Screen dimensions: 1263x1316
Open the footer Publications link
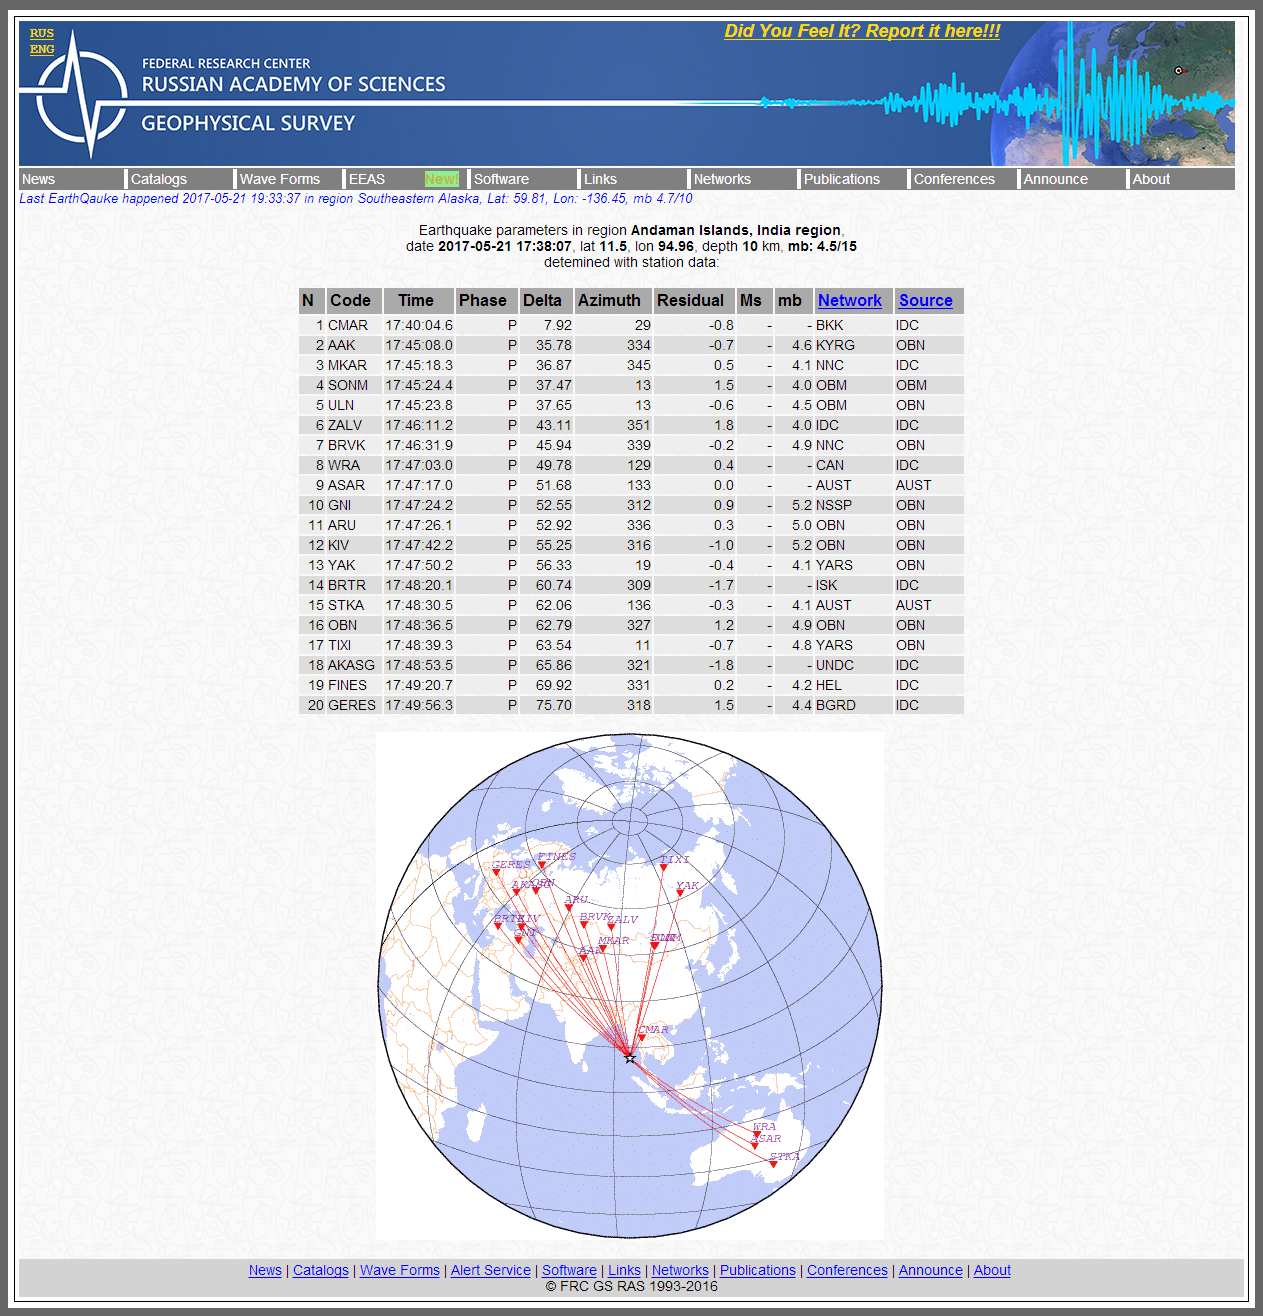(x=758, y=1270)
